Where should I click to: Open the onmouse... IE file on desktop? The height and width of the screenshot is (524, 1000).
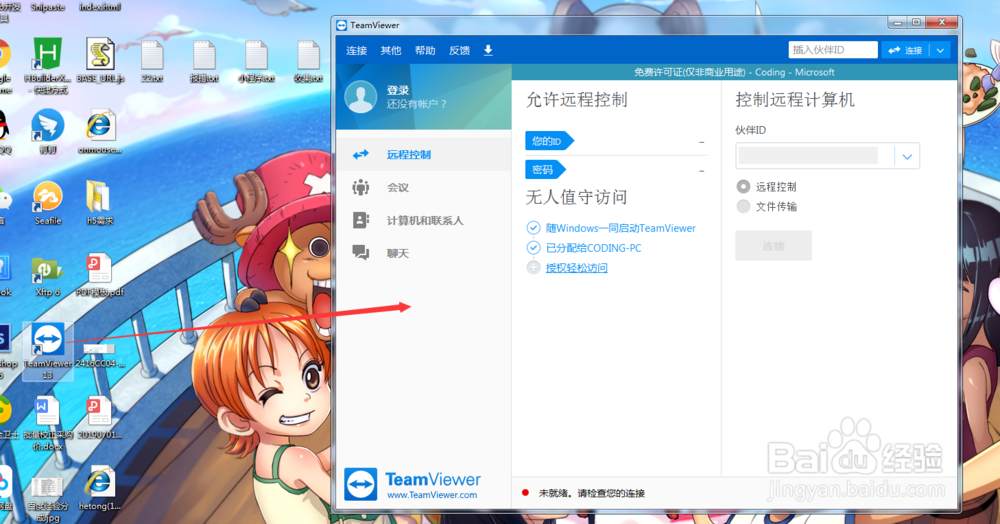click(99, 131)
